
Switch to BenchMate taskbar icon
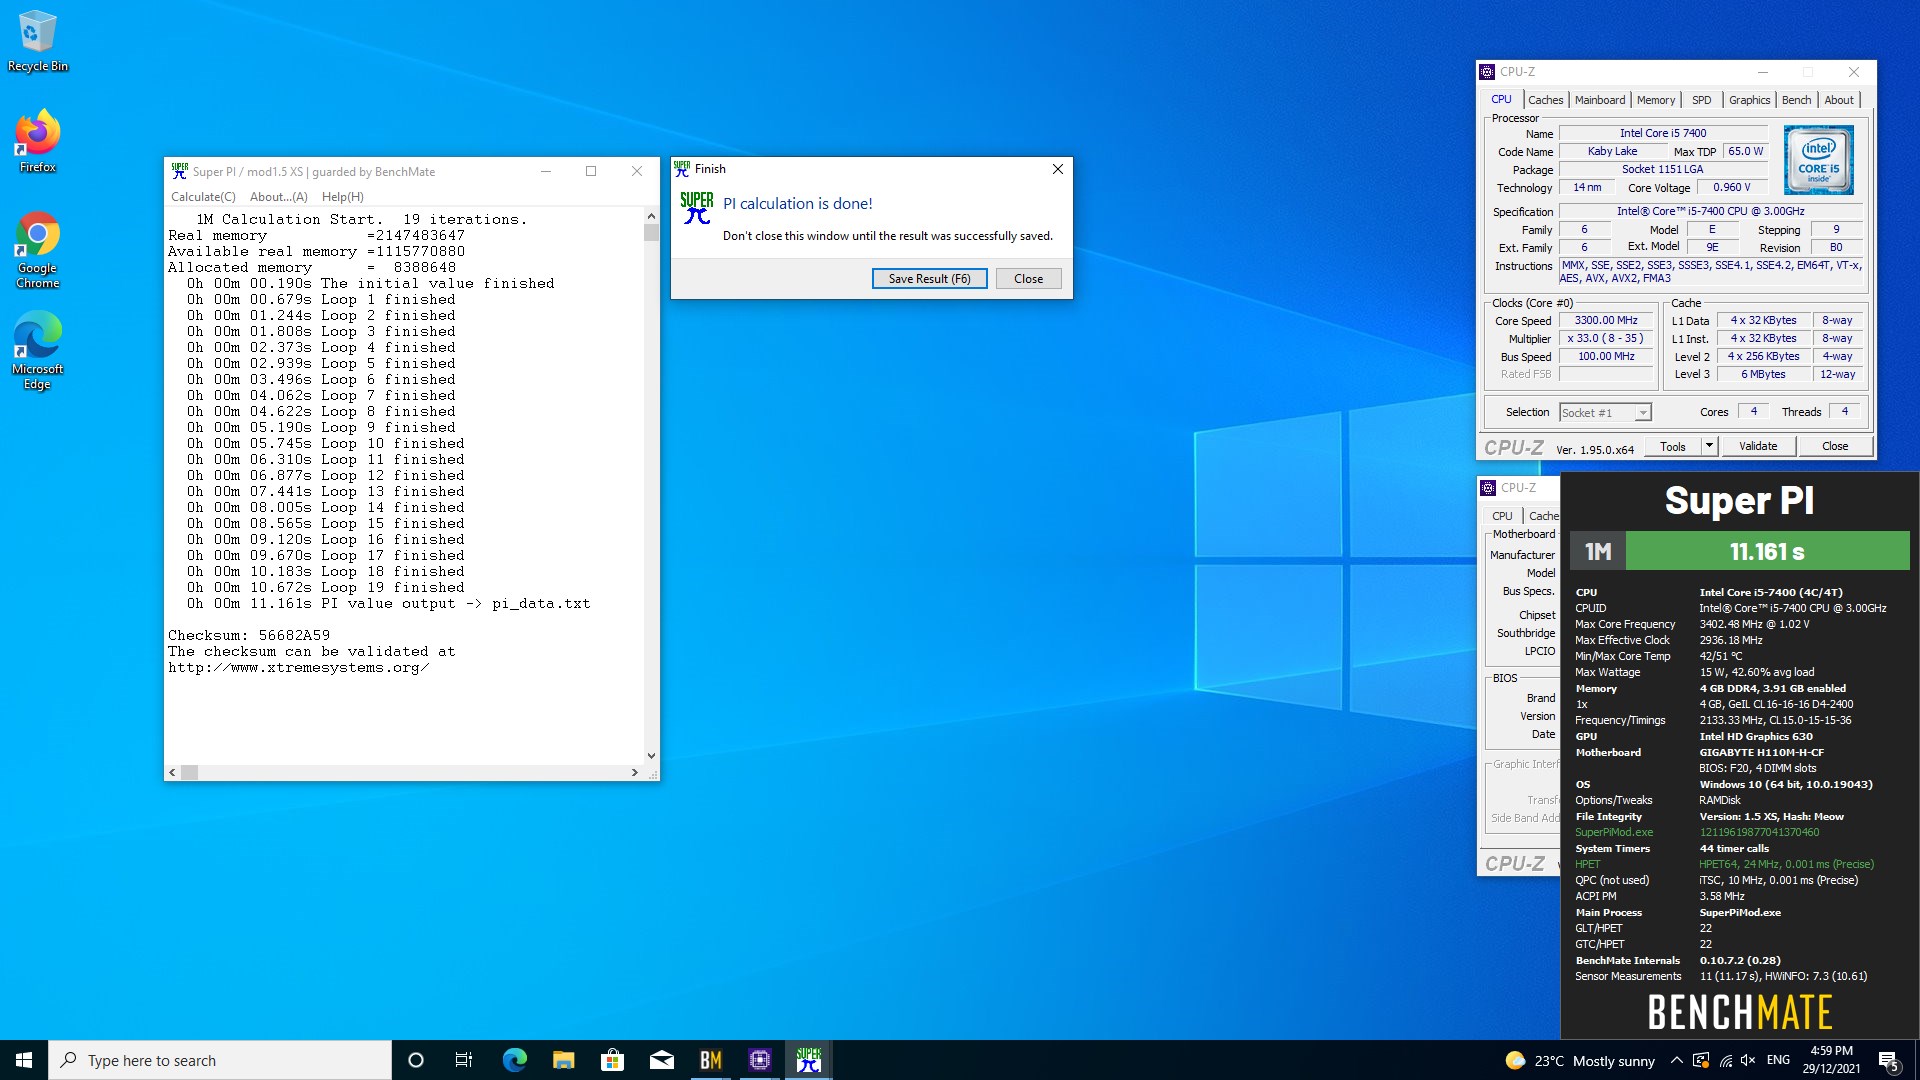[x=710, y=1060]
